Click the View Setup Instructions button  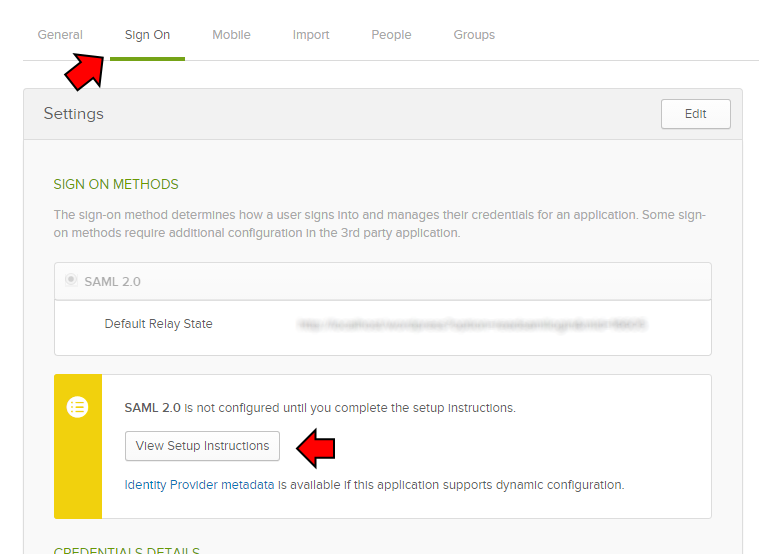202,446
